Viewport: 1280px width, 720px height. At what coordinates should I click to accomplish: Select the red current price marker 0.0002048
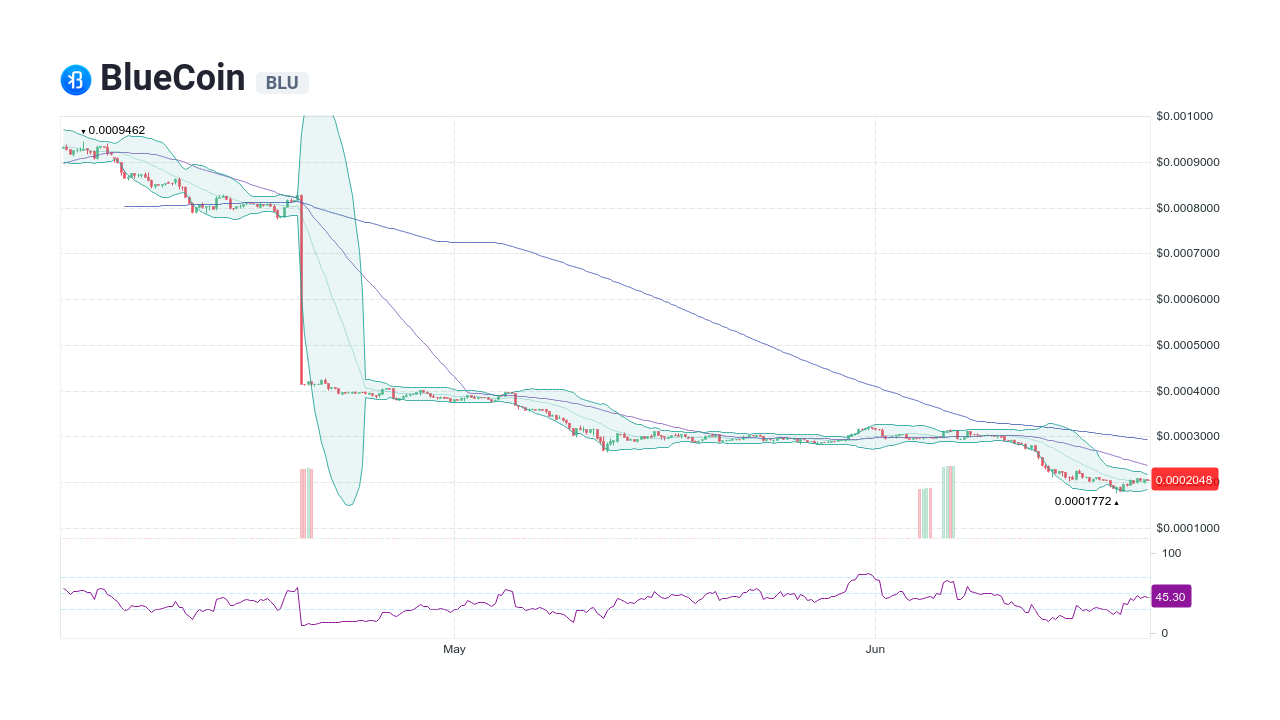point(1185,480)
